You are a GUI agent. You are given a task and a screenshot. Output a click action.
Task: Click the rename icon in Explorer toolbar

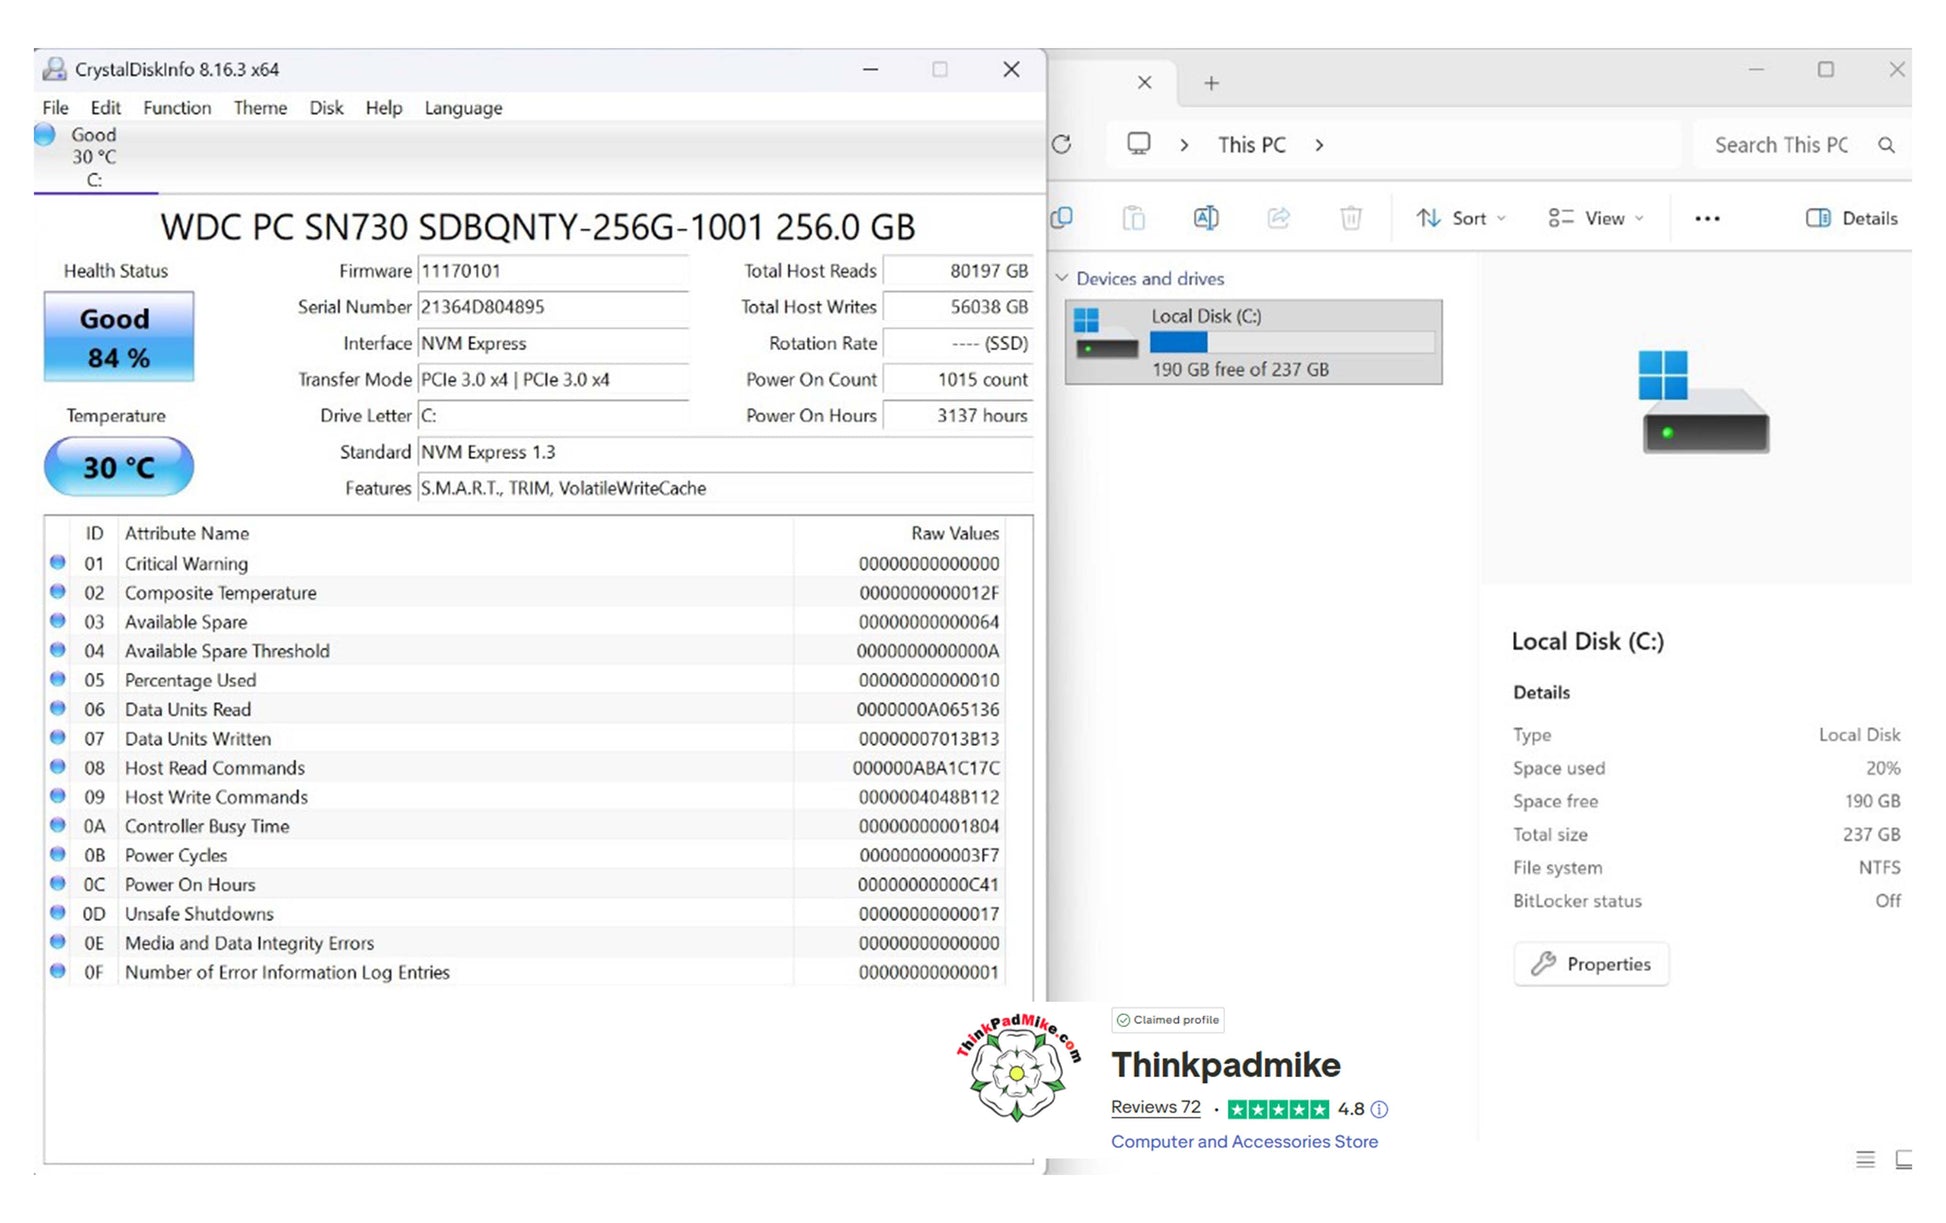click(x=1206, y=218)
